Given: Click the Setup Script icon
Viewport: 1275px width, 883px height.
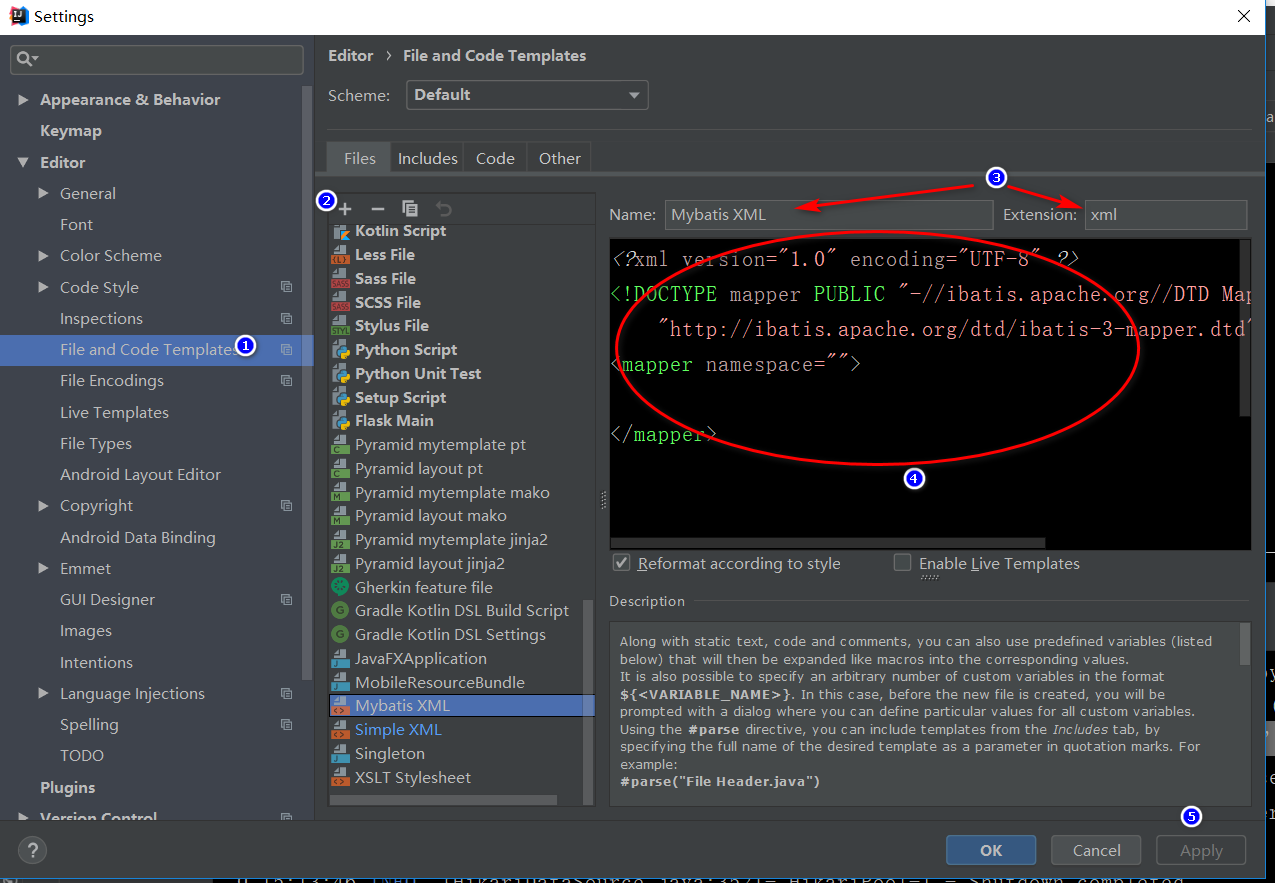Looking at the screenshot, I should (340, 397).
